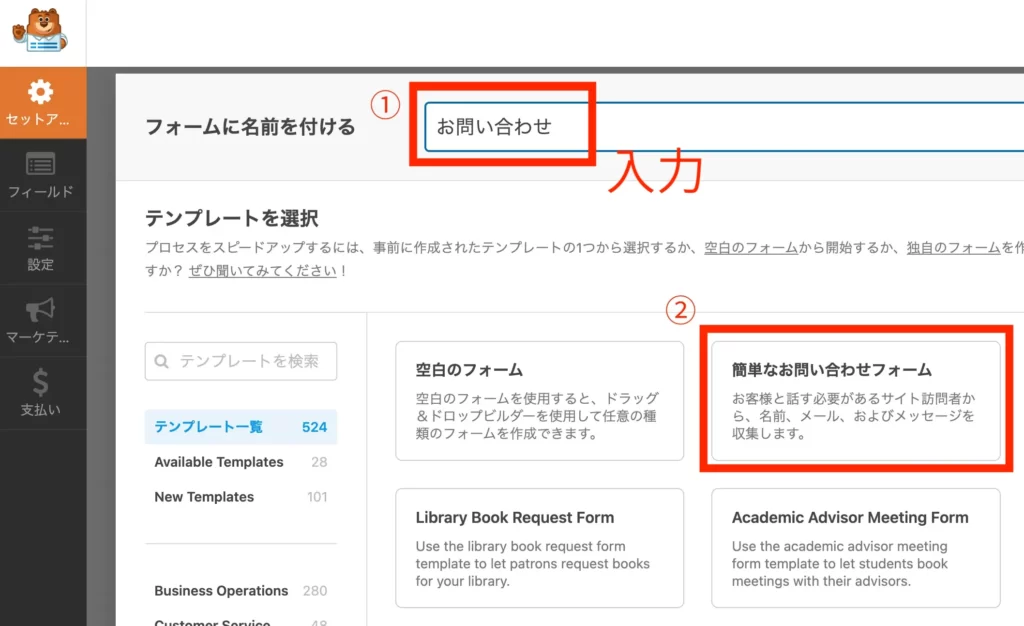This screenshot has width=1024, height=626.
Task: Click the 280 count beside Business Operations
Action: tap(315, 591)
